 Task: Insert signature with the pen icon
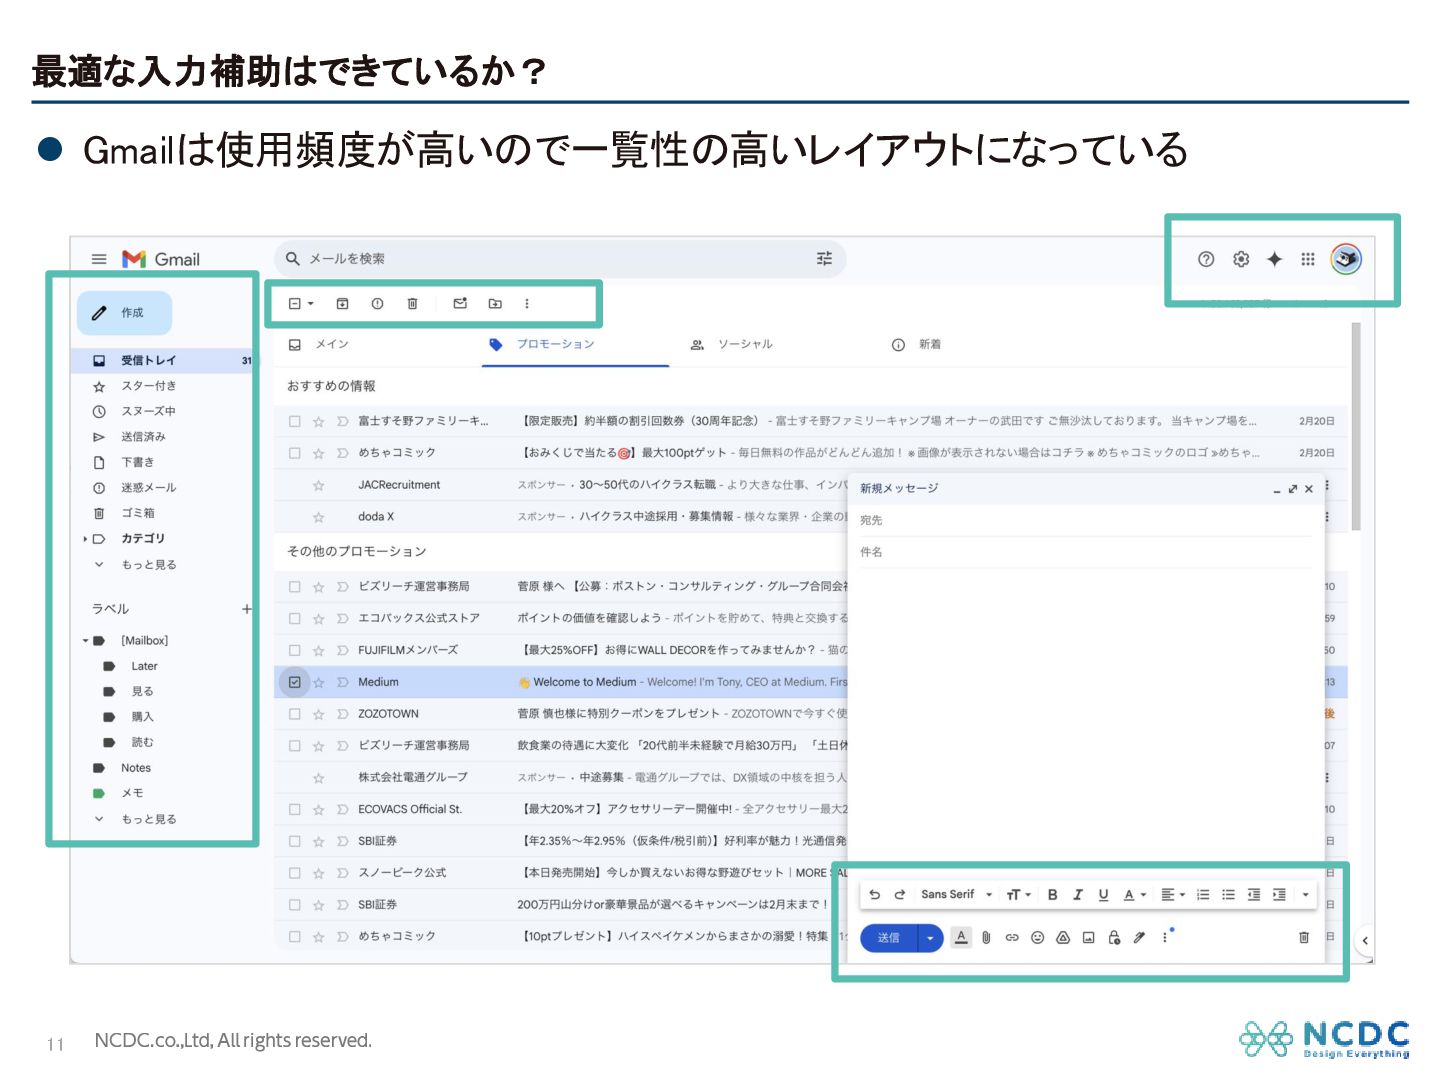[1139, 938]
